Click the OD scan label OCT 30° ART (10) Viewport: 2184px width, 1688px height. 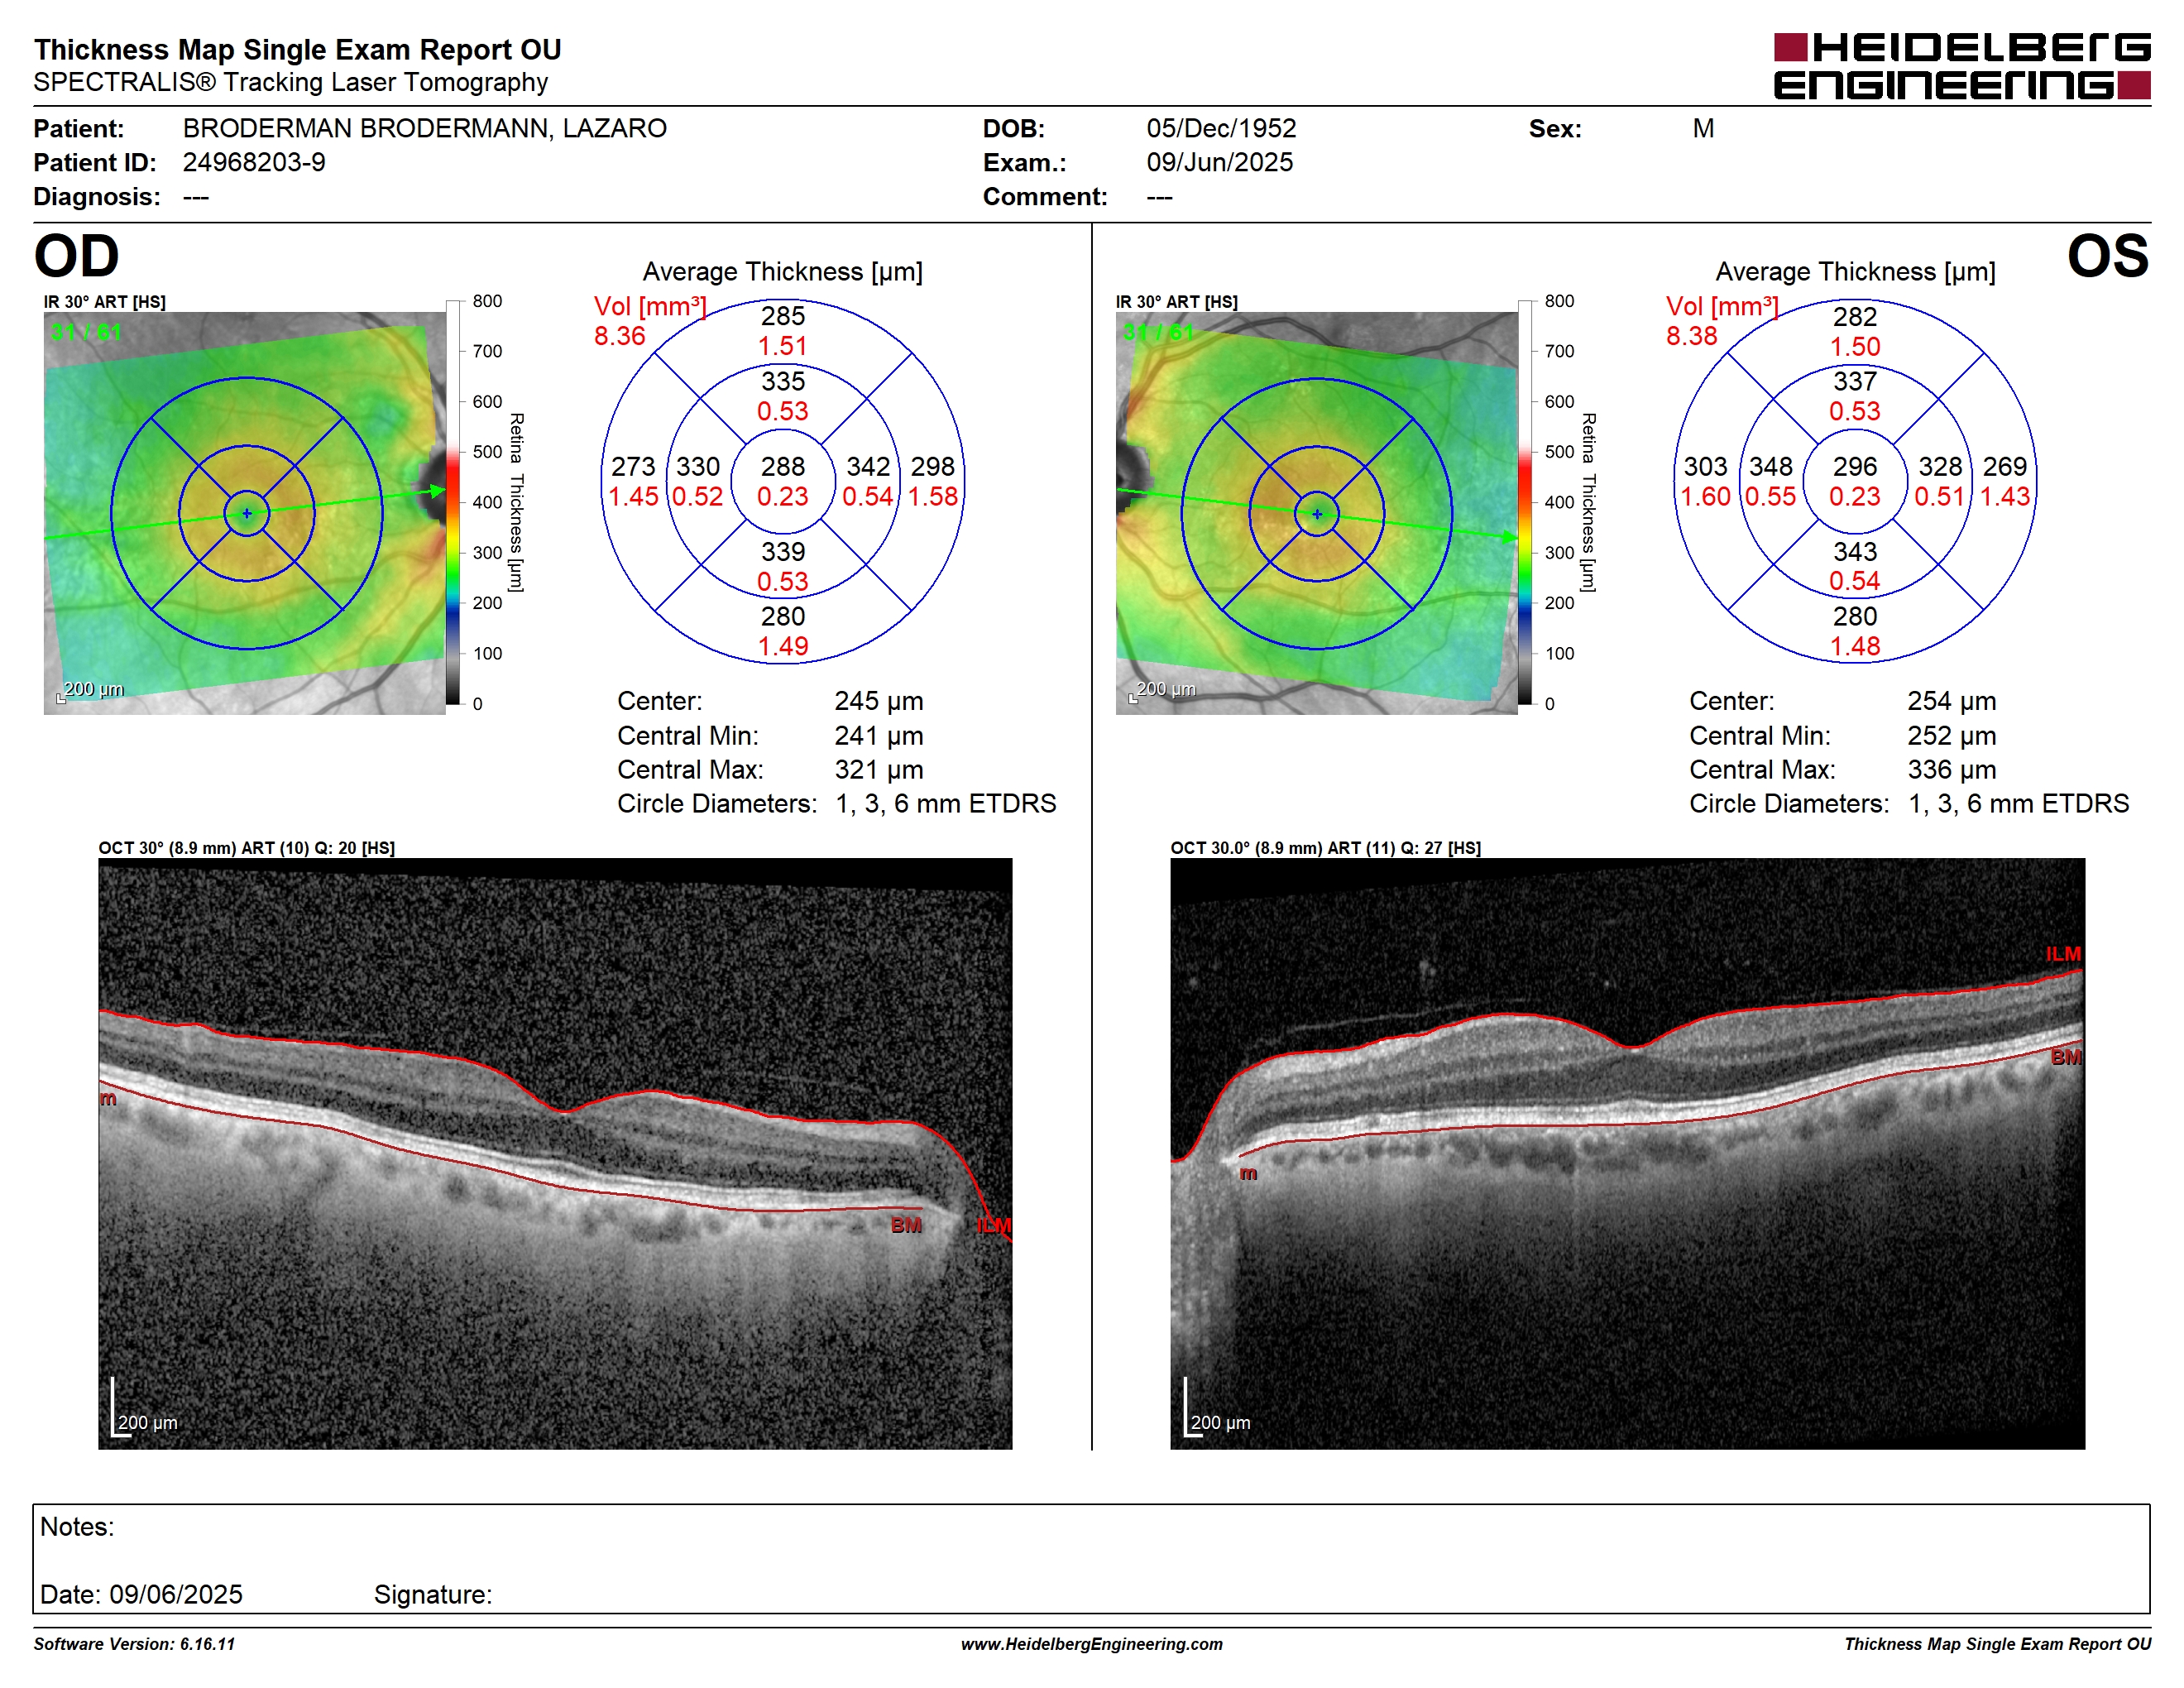point(247,848)
